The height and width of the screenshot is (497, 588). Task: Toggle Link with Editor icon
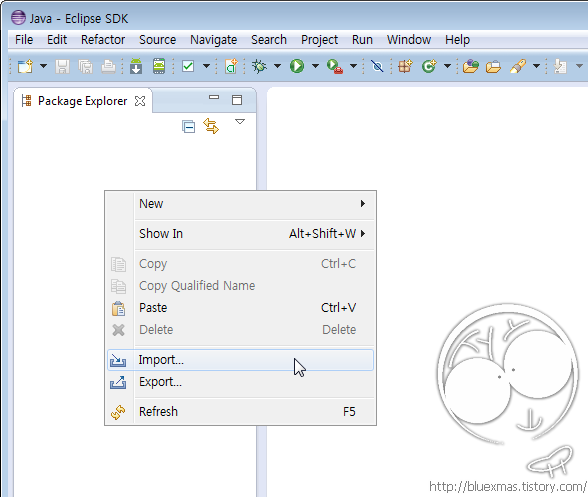coord(211,126)
